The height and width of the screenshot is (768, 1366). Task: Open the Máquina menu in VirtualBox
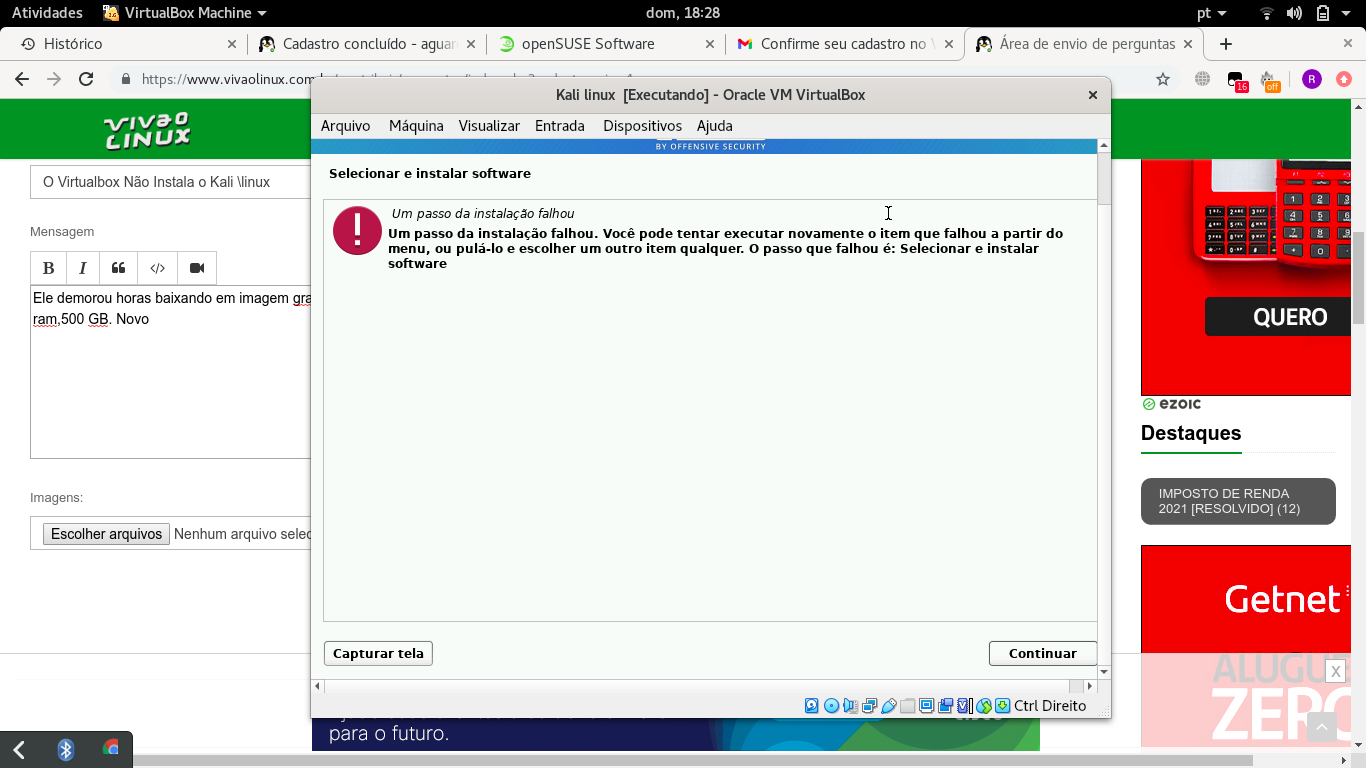pos(416,126)
